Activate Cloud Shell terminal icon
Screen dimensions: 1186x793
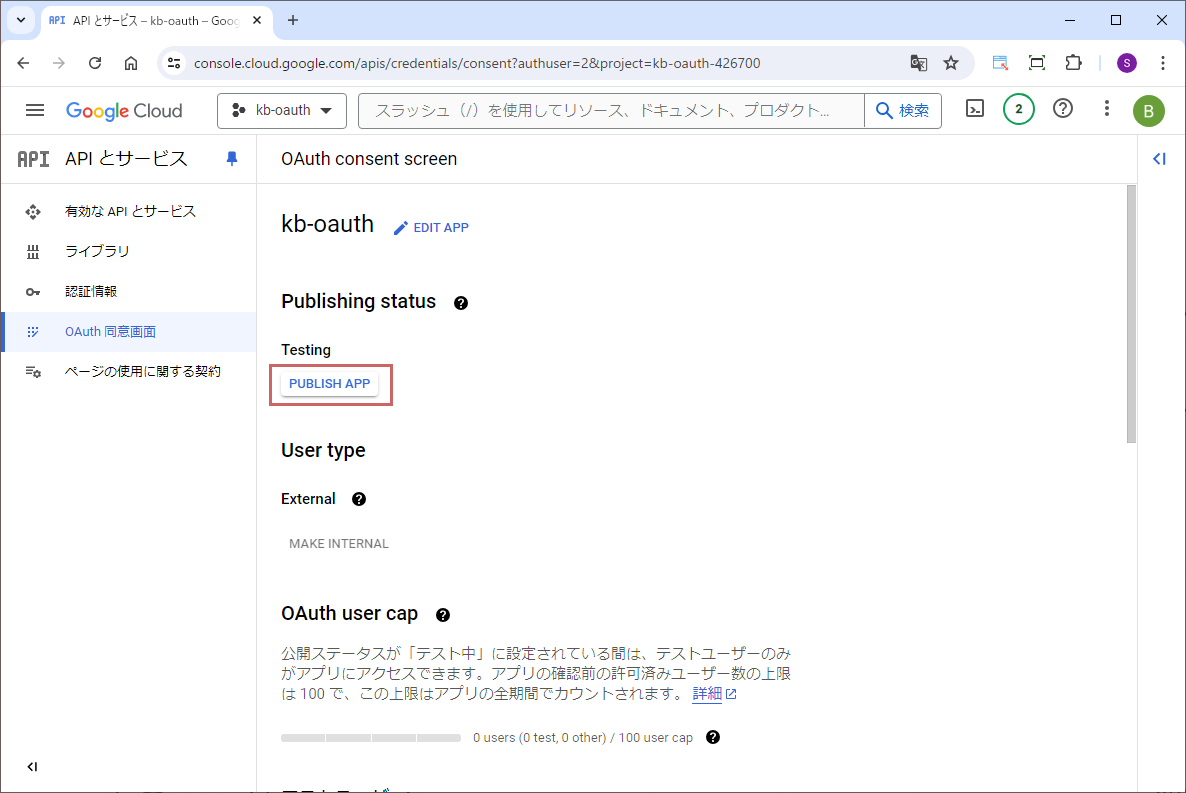(x=975, y=110)
